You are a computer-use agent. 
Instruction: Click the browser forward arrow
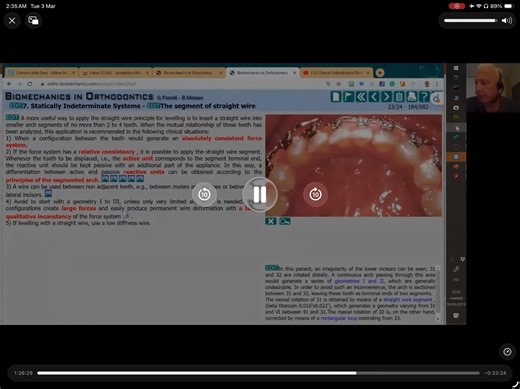pyautogui.click(x=19, y=84)
